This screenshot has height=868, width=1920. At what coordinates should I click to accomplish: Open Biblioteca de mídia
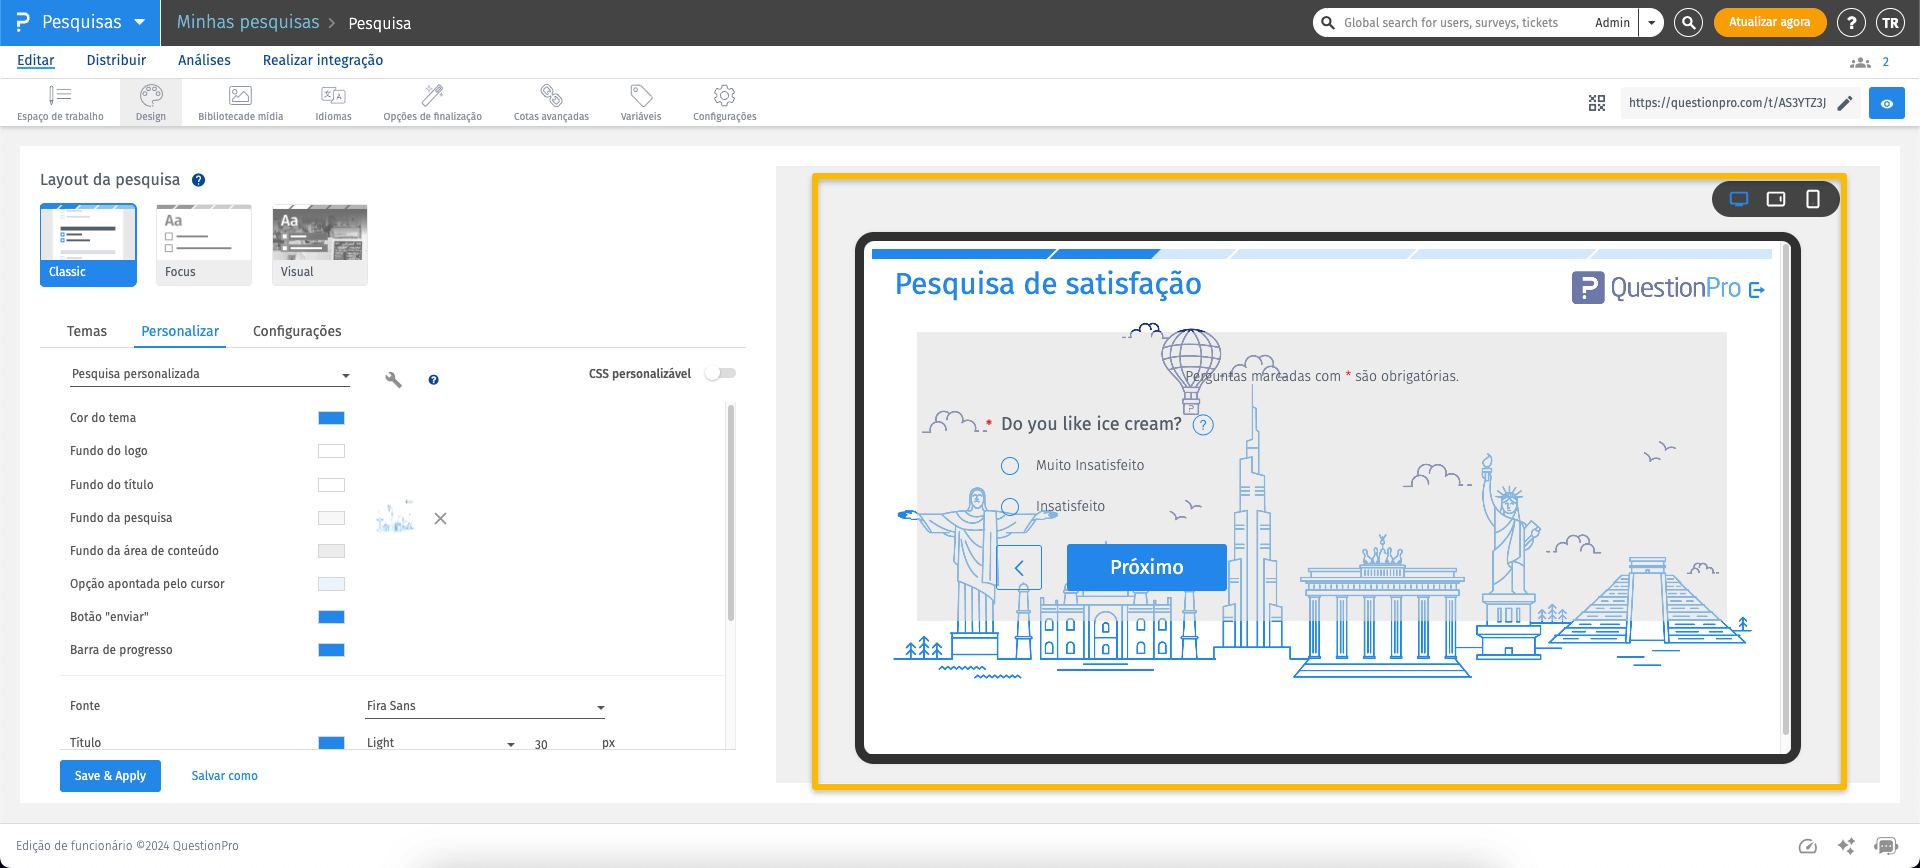240,103
